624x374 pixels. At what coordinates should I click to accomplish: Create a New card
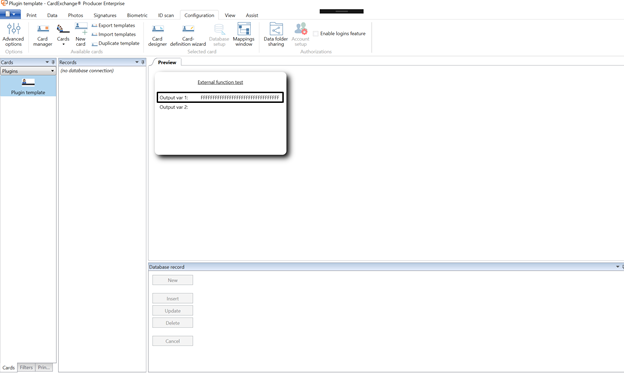pos(81,35)
